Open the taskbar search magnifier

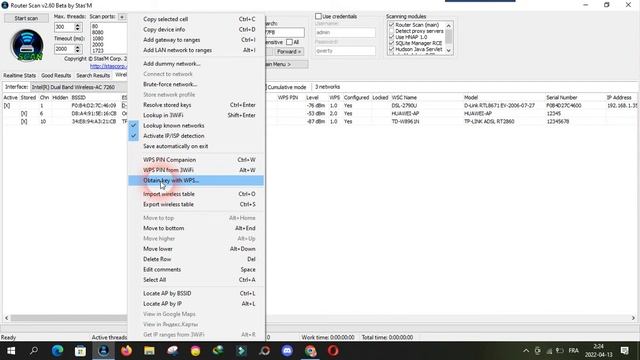[34, 351]
